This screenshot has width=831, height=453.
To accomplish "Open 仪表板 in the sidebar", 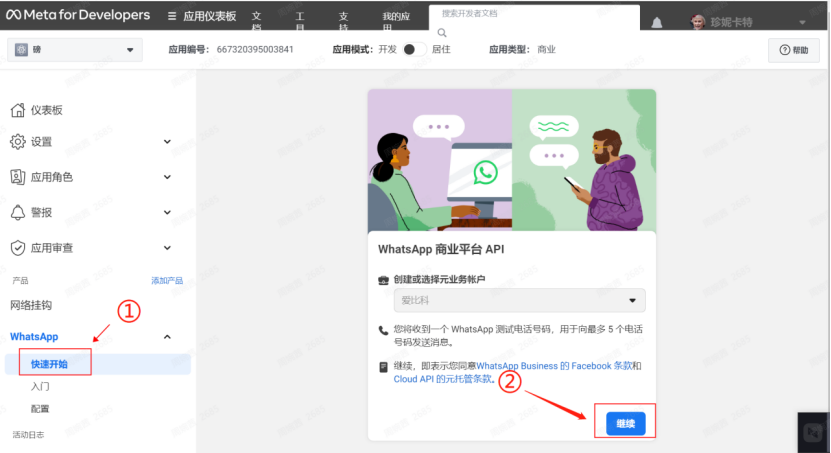I will pos(47,110).
